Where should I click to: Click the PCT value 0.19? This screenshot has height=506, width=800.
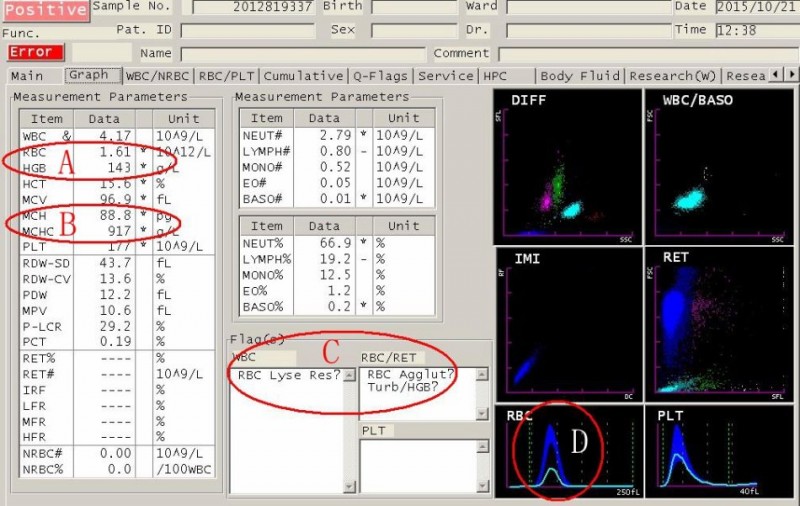pos(115,342)
